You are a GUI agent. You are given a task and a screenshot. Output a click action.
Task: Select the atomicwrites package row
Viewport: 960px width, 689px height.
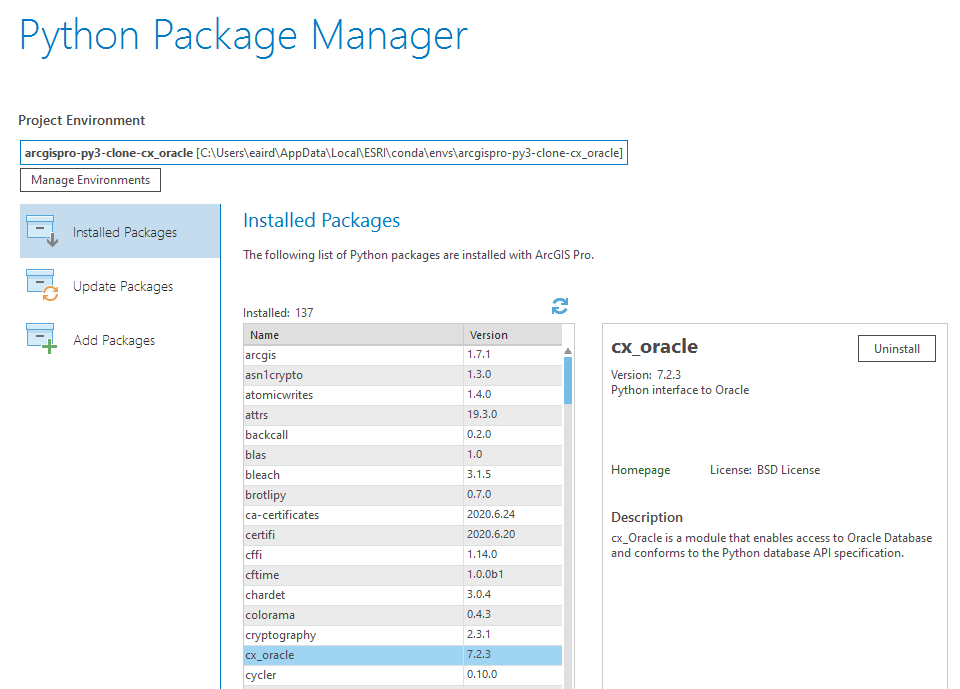(x=402, y=395)
